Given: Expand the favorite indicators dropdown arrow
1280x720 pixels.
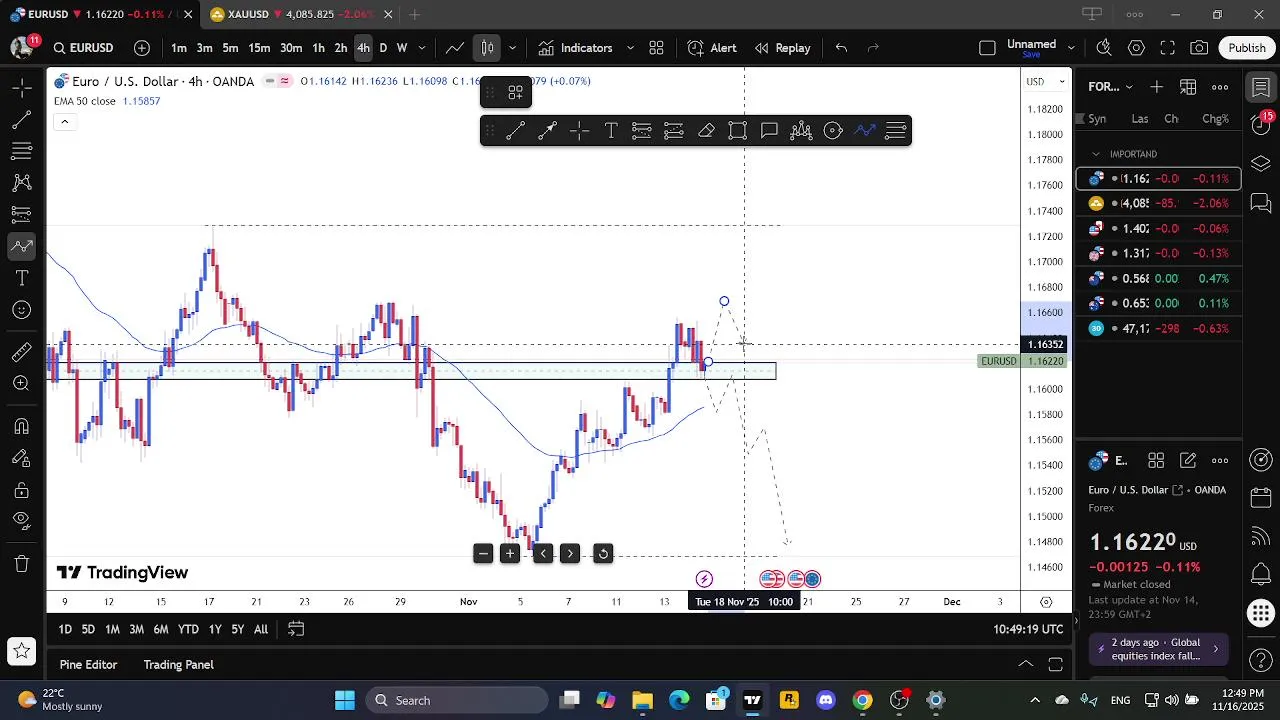Looking at the screenshot, I should pos(630,48).
